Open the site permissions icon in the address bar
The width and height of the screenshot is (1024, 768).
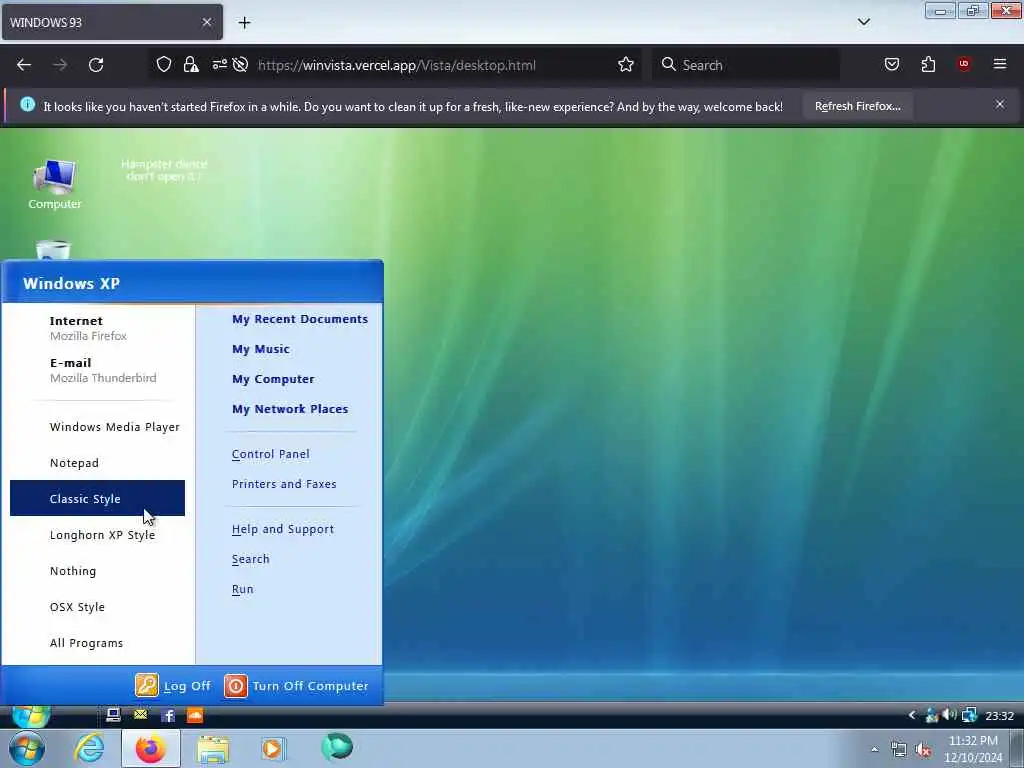(219, 64)
